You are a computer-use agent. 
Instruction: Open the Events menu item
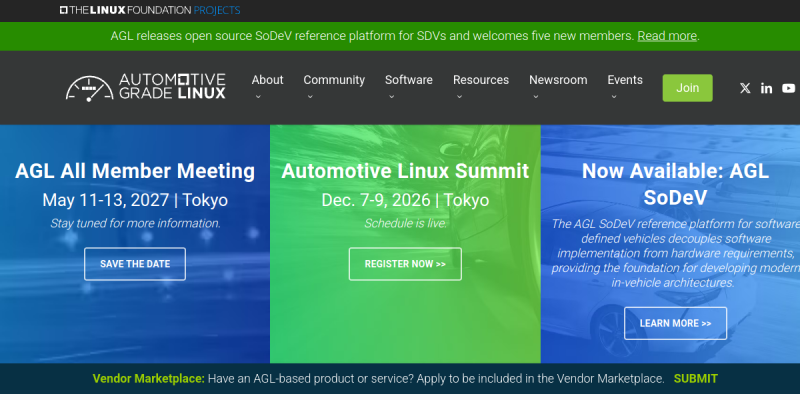625,80
